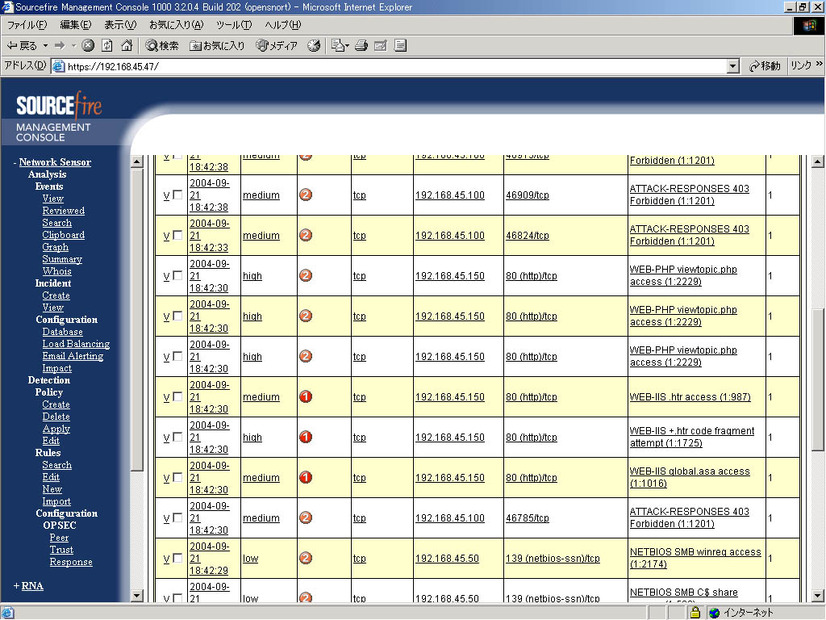Click impact flag 1 for WEB-IIS .htr access row

306,397
